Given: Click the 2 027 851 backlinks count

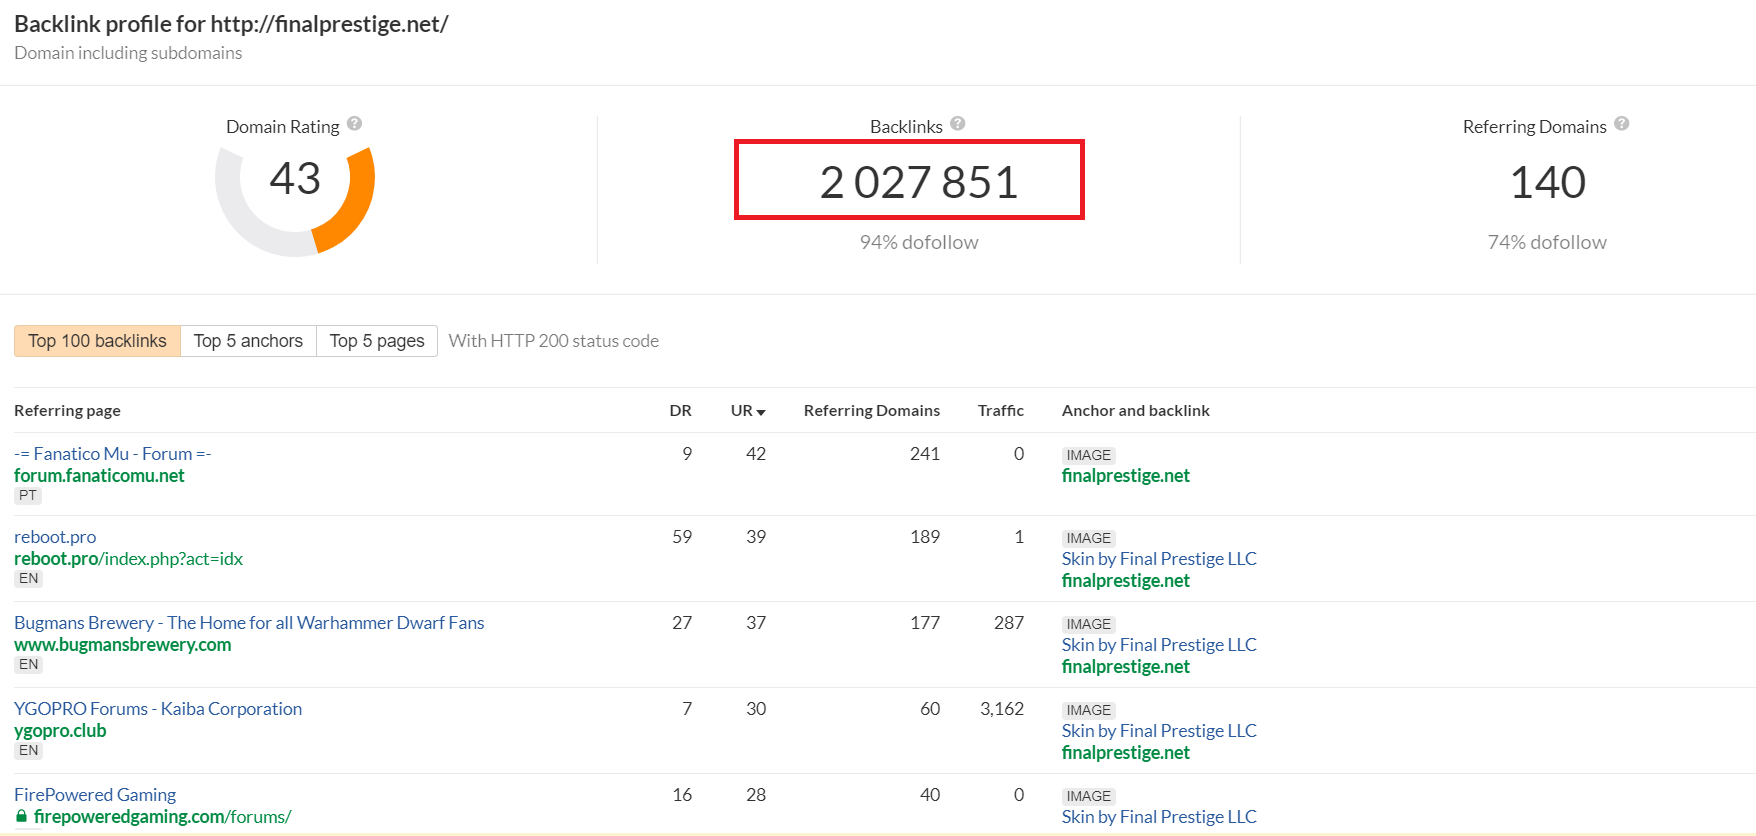Looking at the screenshot, I should pyautogui.click(x=918, y=182).
